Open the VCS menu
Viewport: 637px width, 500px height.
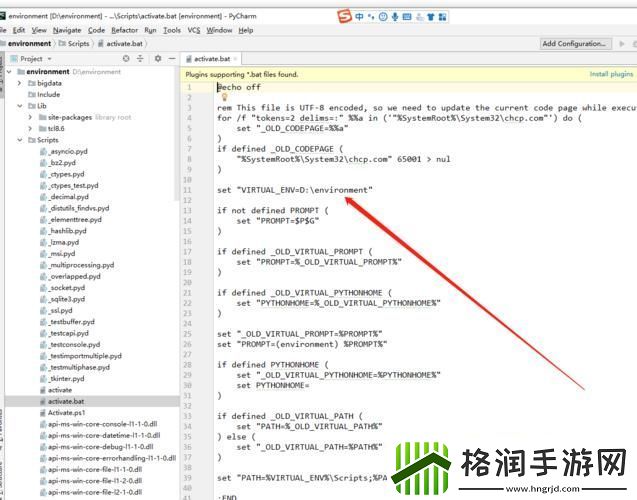click(193, 30)
